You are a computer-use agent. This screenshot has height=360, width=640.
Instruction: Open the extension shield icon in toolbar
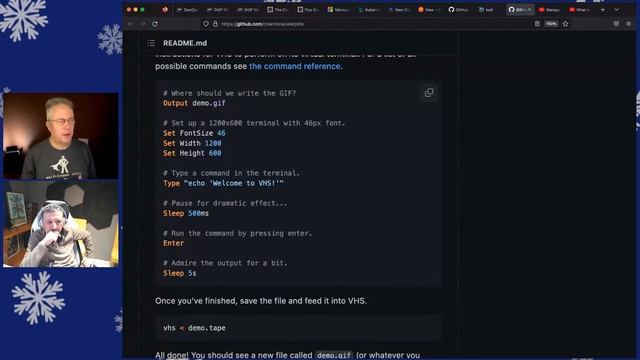coord(616,24)
